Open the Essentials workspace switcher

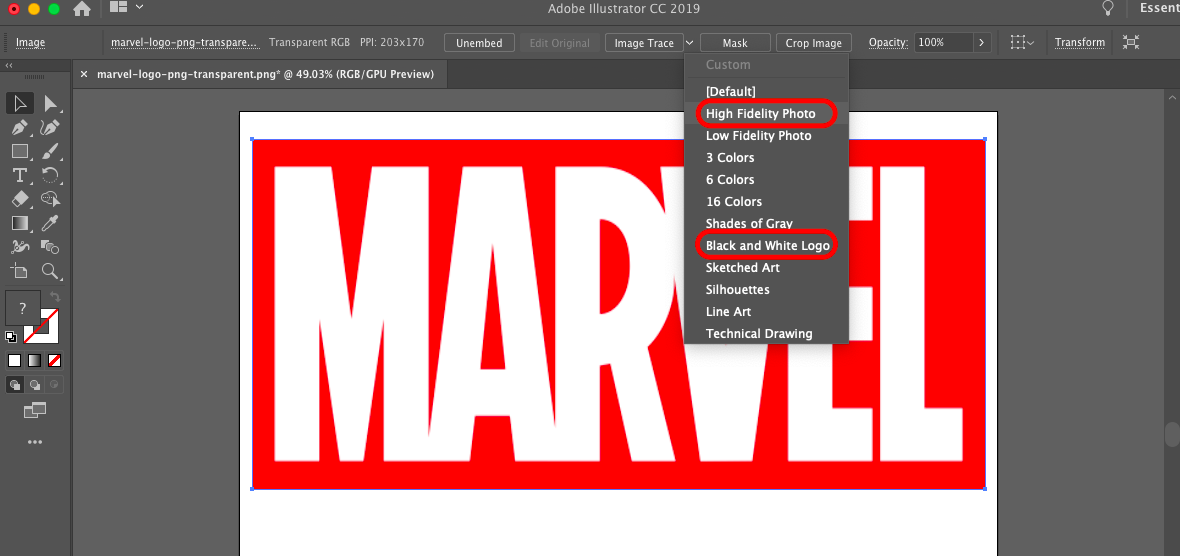pyautogui.click(x=1160, y=9)
